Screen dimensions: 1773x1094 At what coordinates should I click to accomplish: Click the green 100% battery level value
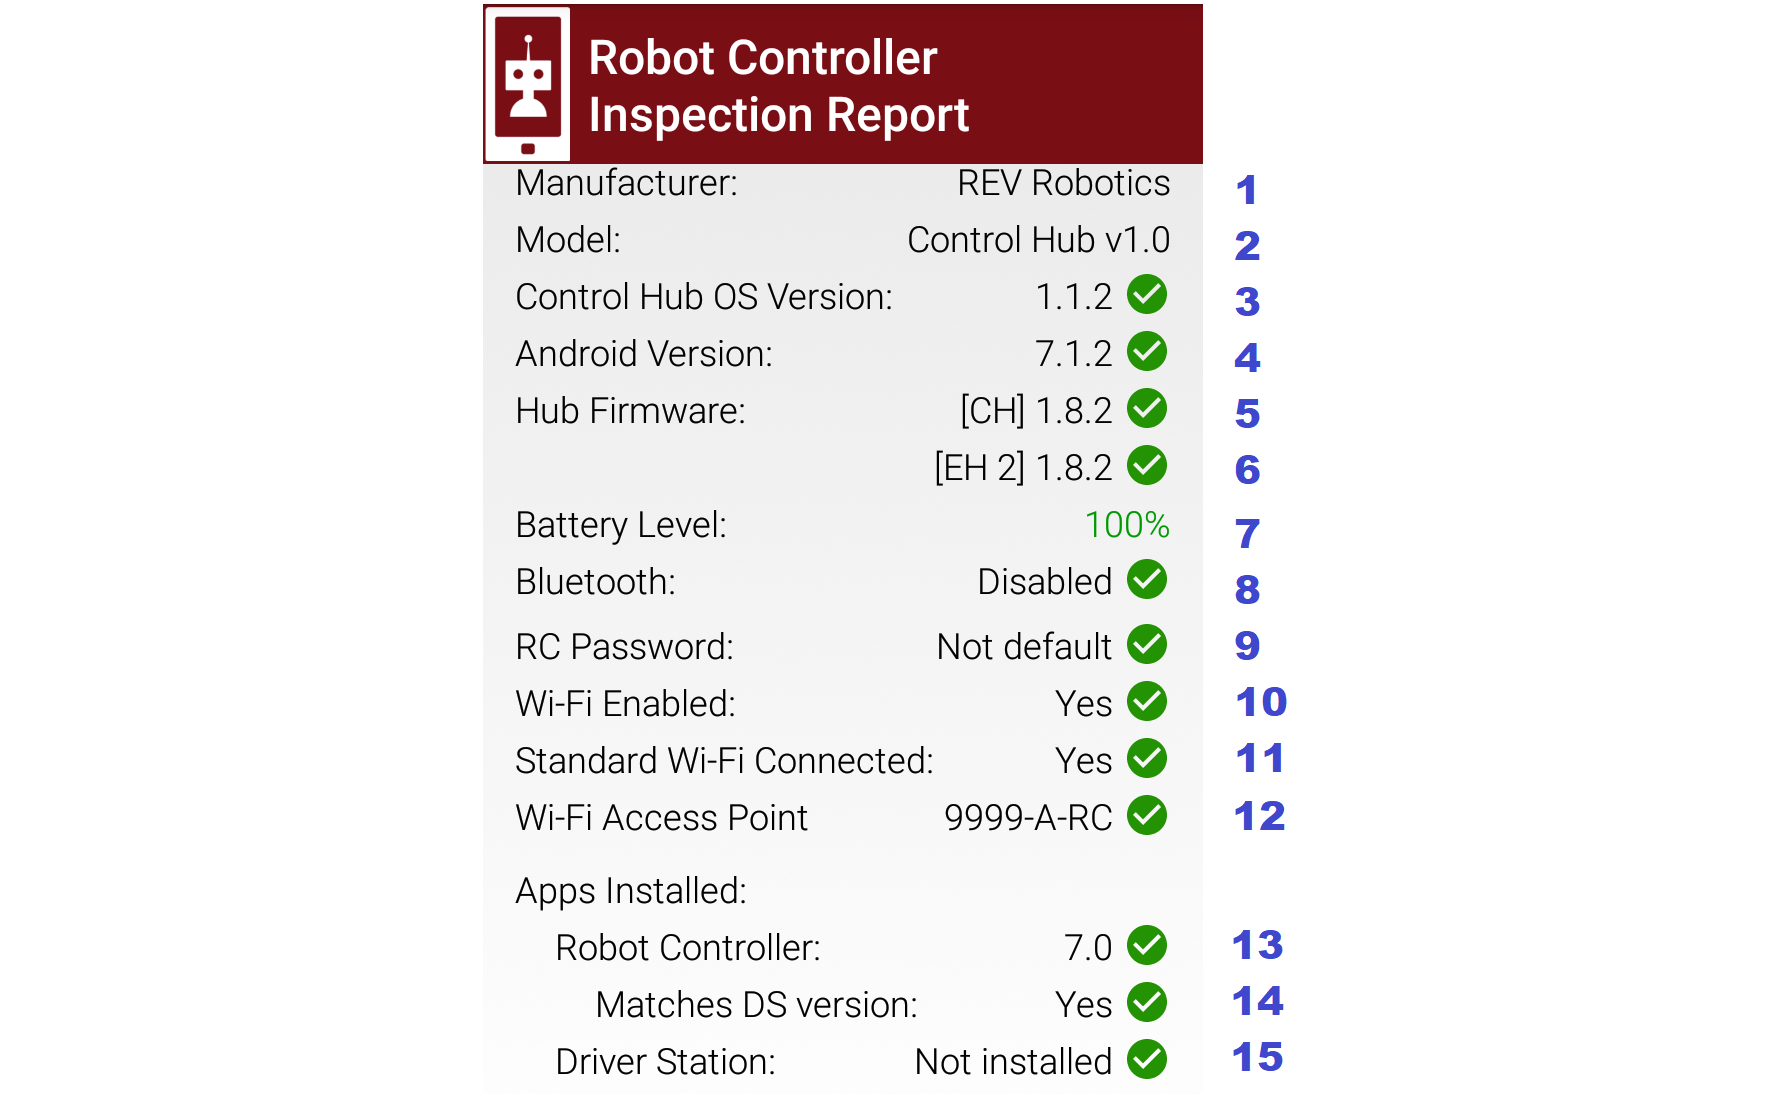[x=1127, y=525]
